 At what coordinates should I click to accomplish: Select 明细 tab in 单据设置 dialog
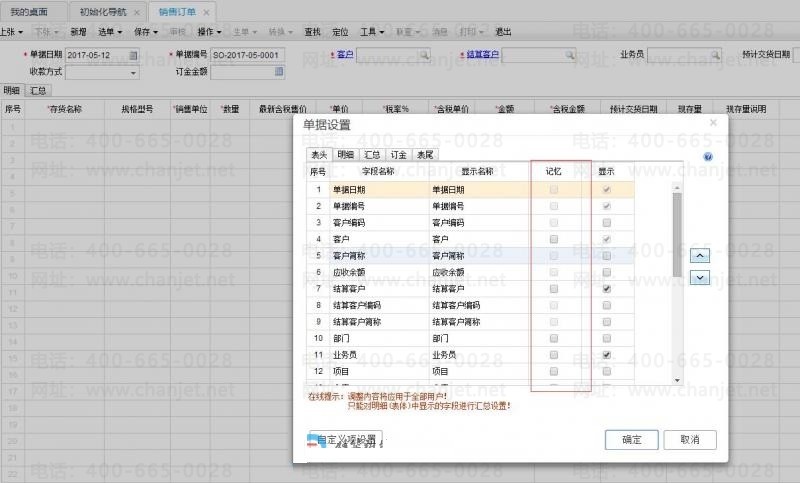coord(345,155)
